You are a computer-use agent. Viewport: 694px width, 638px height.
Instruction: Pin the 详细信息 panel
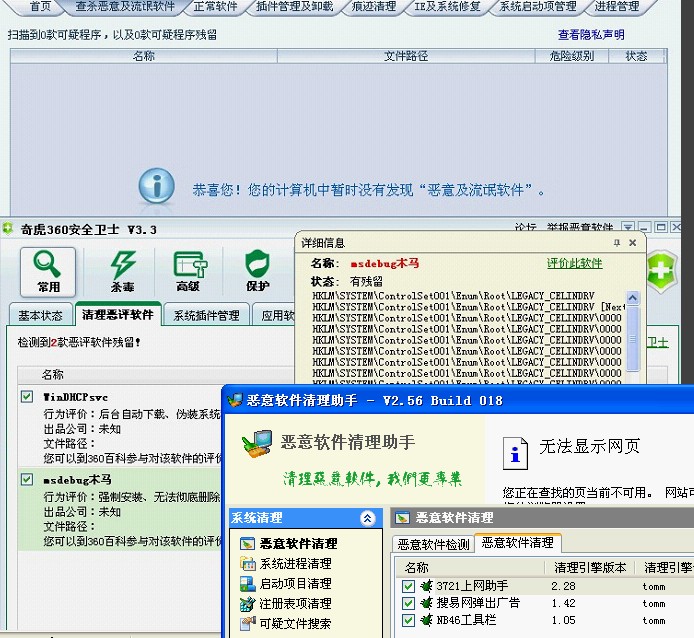coord(617,243)
